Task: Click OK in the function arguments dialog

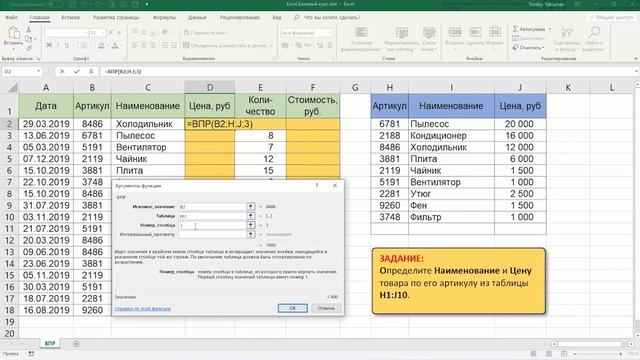Action: (293, 308)
